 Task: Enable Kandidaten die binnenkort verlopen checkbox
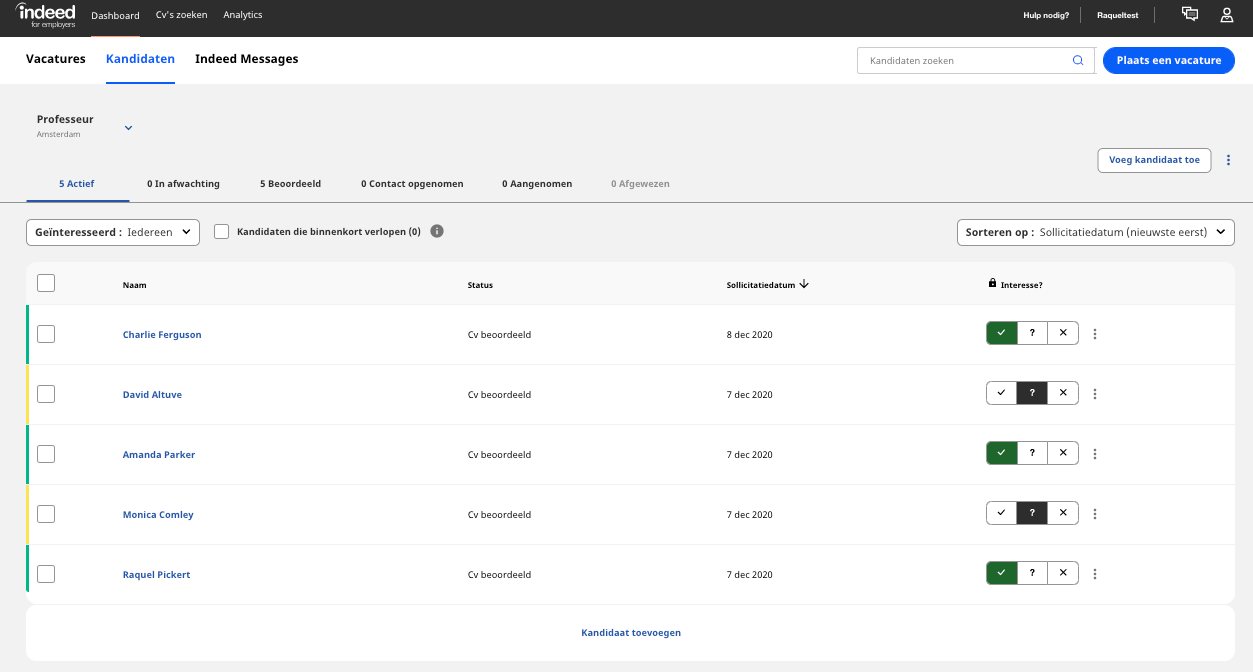pos(222,231)
